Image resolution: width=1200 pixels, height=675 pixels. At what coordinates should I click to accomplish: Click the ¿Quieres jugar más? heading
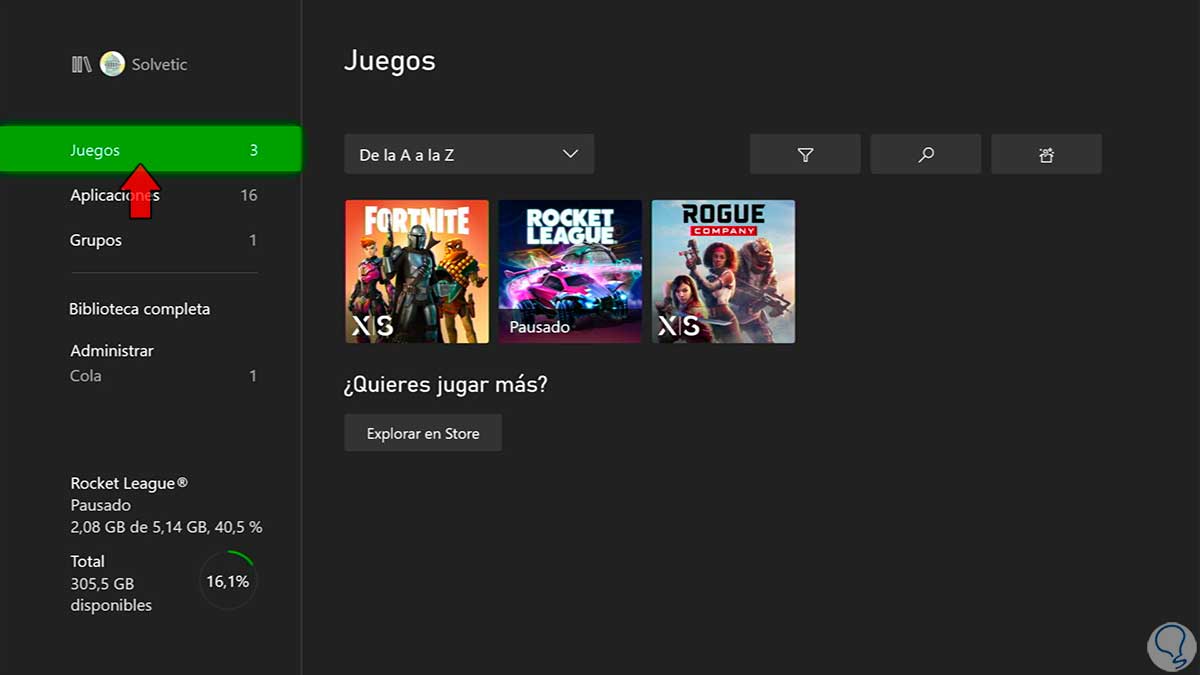(446, 385)
